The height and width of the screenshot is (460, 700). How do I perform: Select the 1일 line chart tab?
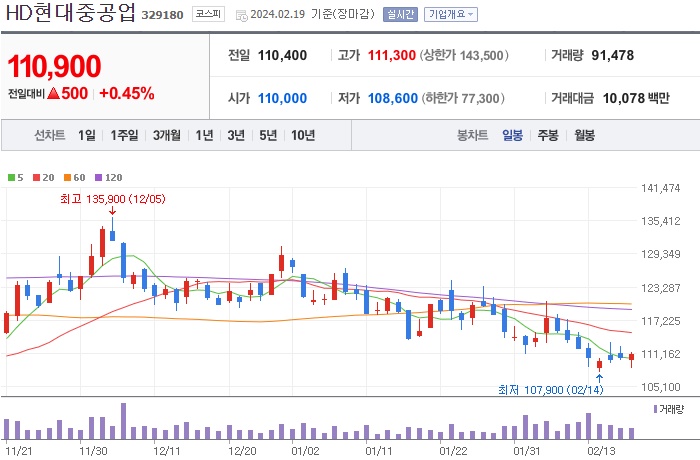[x=87, y=135]
